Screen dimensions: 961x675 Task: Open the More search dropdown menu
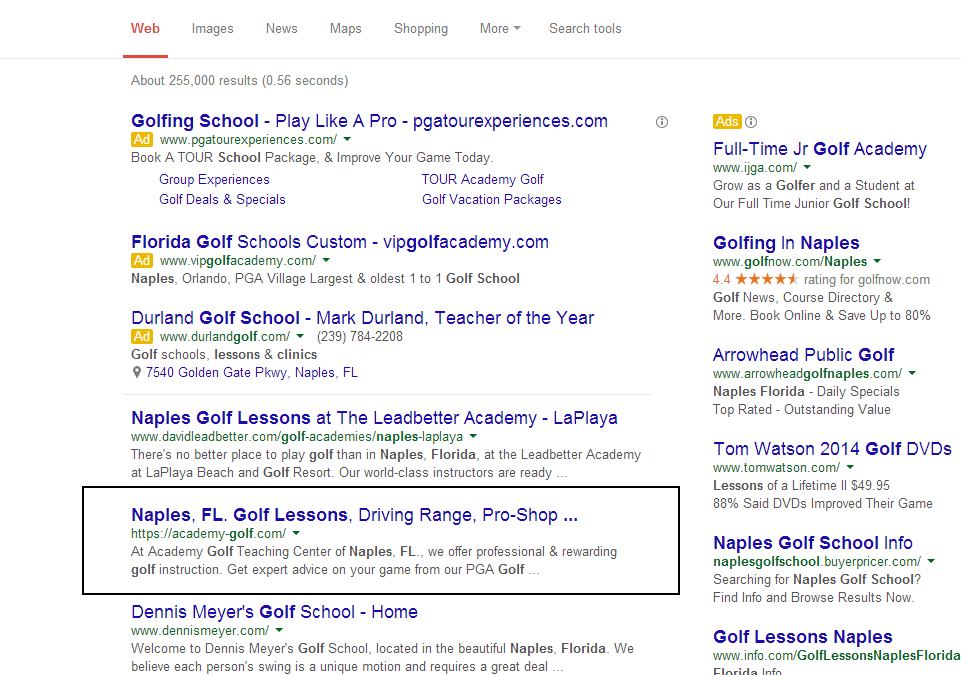[x=500, y=29]
